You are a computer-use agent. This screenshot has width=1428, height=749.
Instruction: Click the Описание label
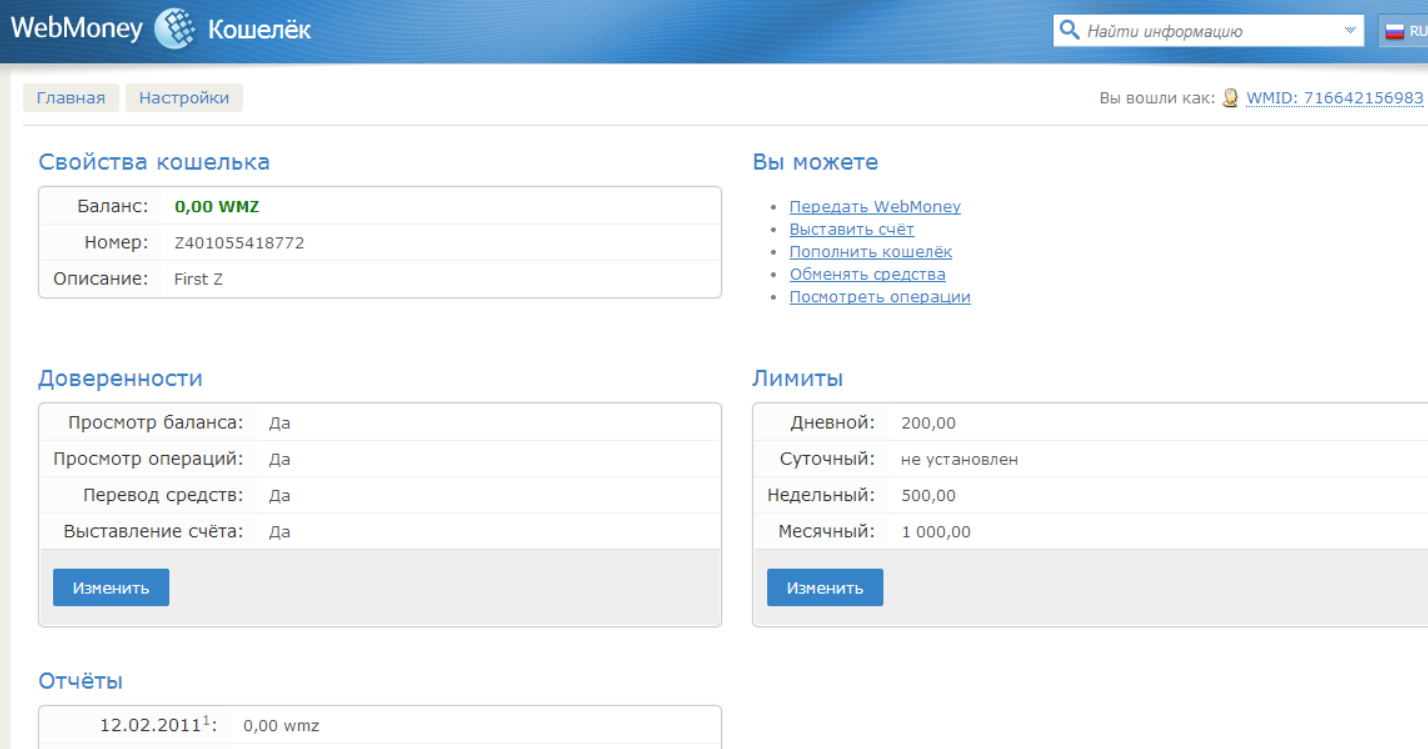[101, 279]
